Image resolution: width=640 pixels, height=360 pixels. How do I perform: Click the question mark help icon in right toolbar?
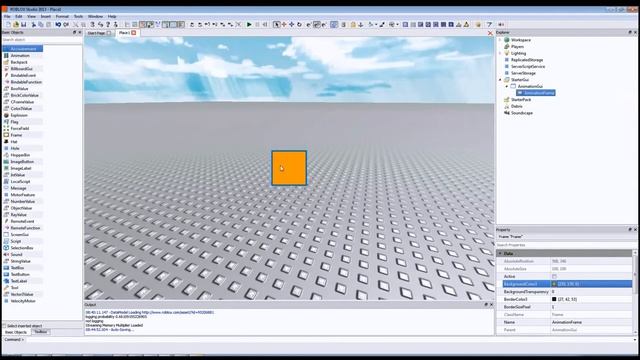tap(489, 24)
